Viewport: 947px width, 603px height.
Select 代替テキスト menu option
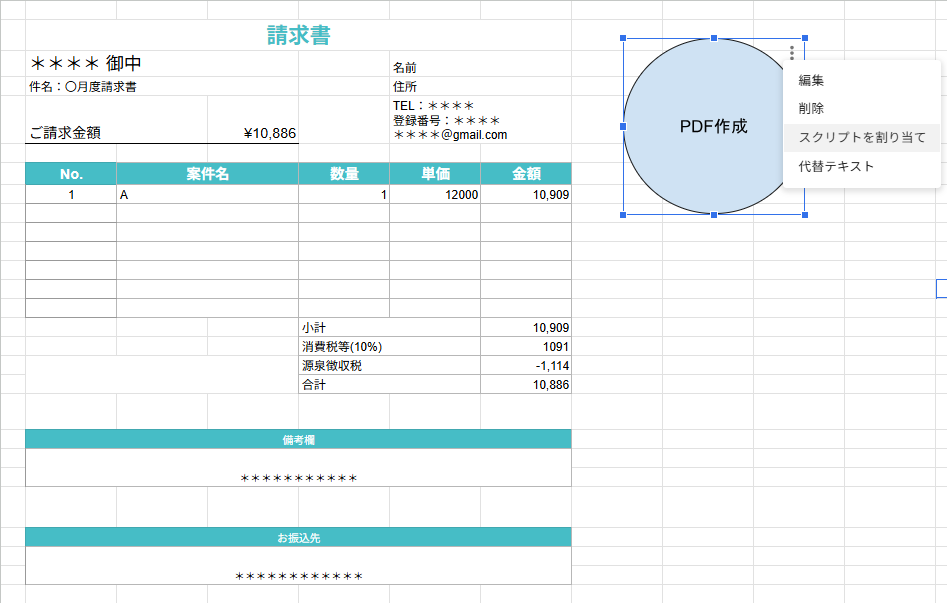836,166
